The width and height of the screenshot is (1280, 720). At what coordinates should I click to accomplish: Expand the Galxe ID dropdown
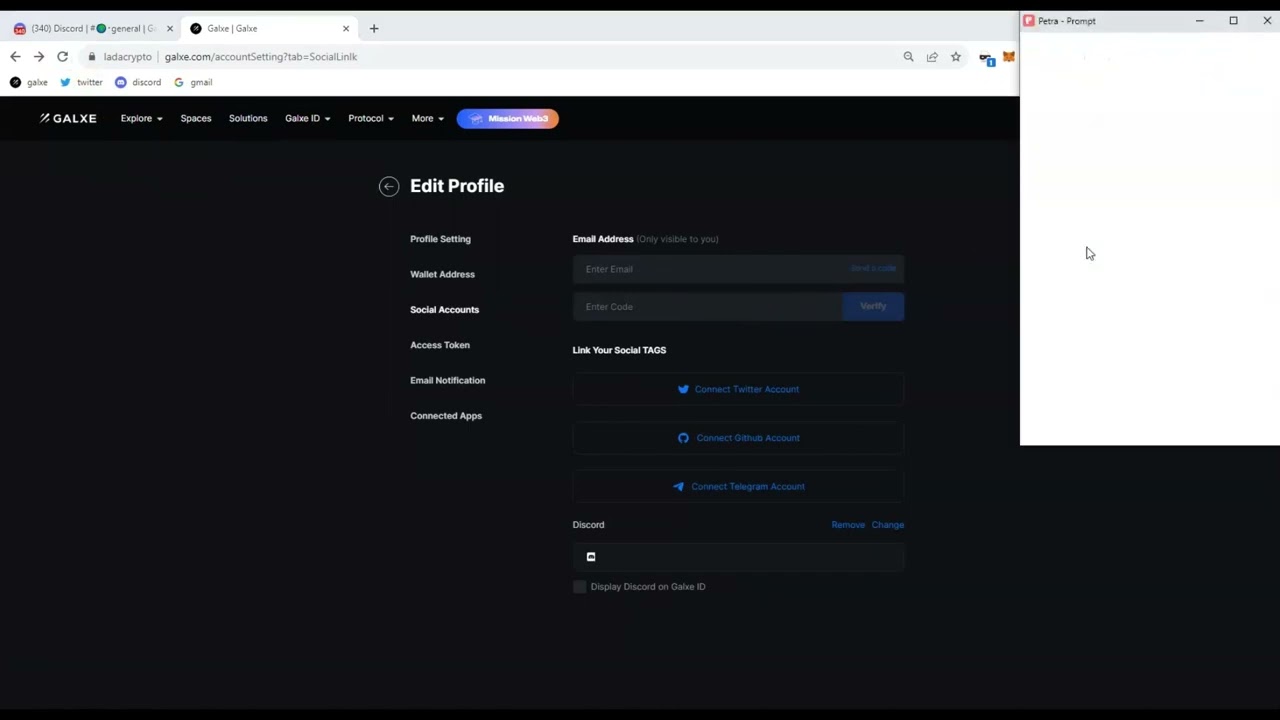[307, 118]
